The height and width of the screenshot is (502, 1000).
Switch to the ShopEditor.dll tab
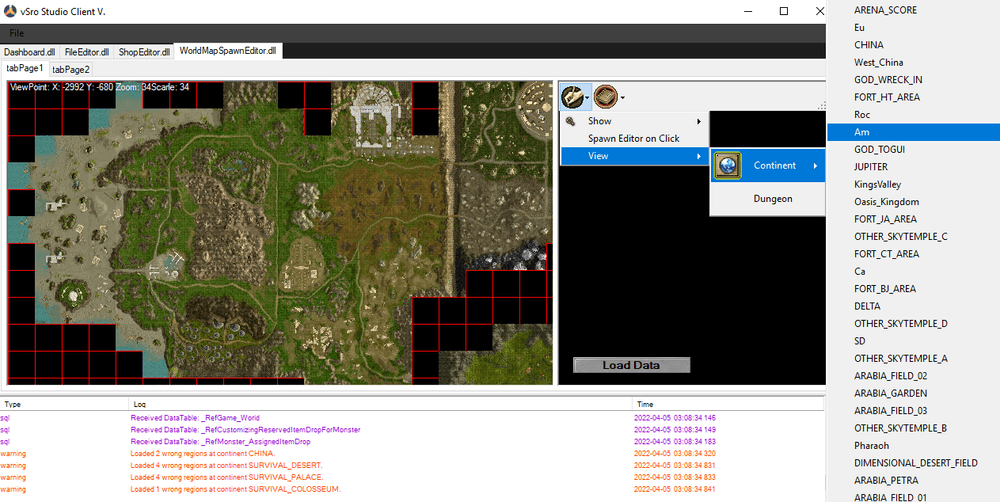144,51
